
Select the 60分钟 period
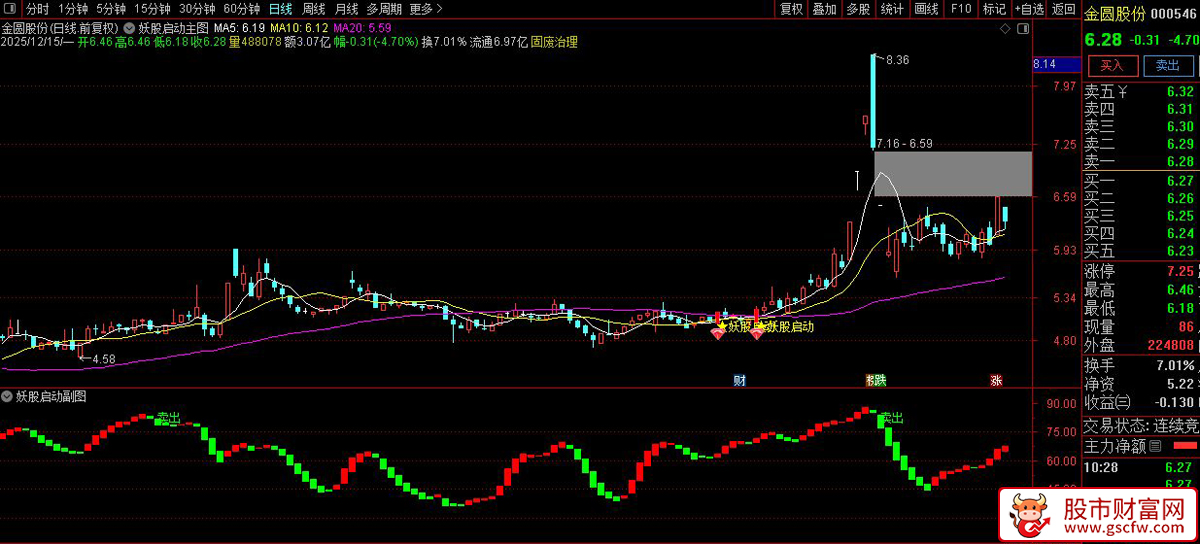point(241,9)
